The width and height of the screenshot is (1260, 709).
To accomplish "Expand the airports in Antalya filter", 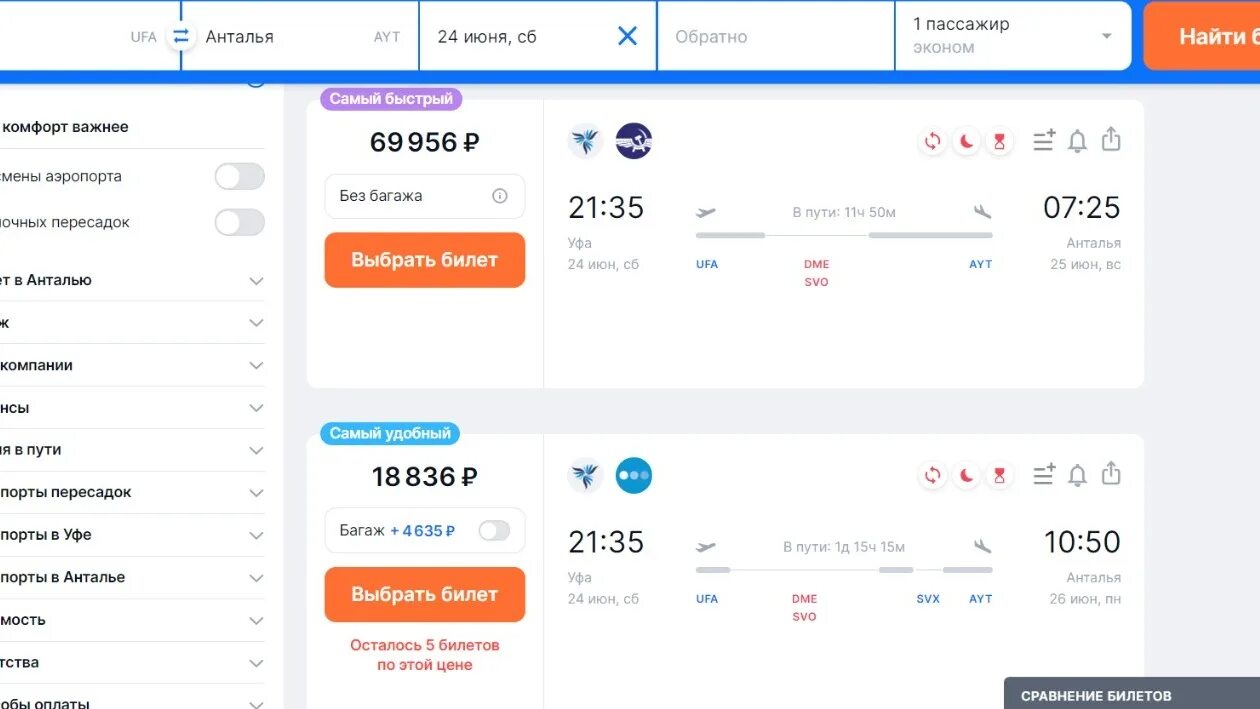I will click(x=132, y=577).
